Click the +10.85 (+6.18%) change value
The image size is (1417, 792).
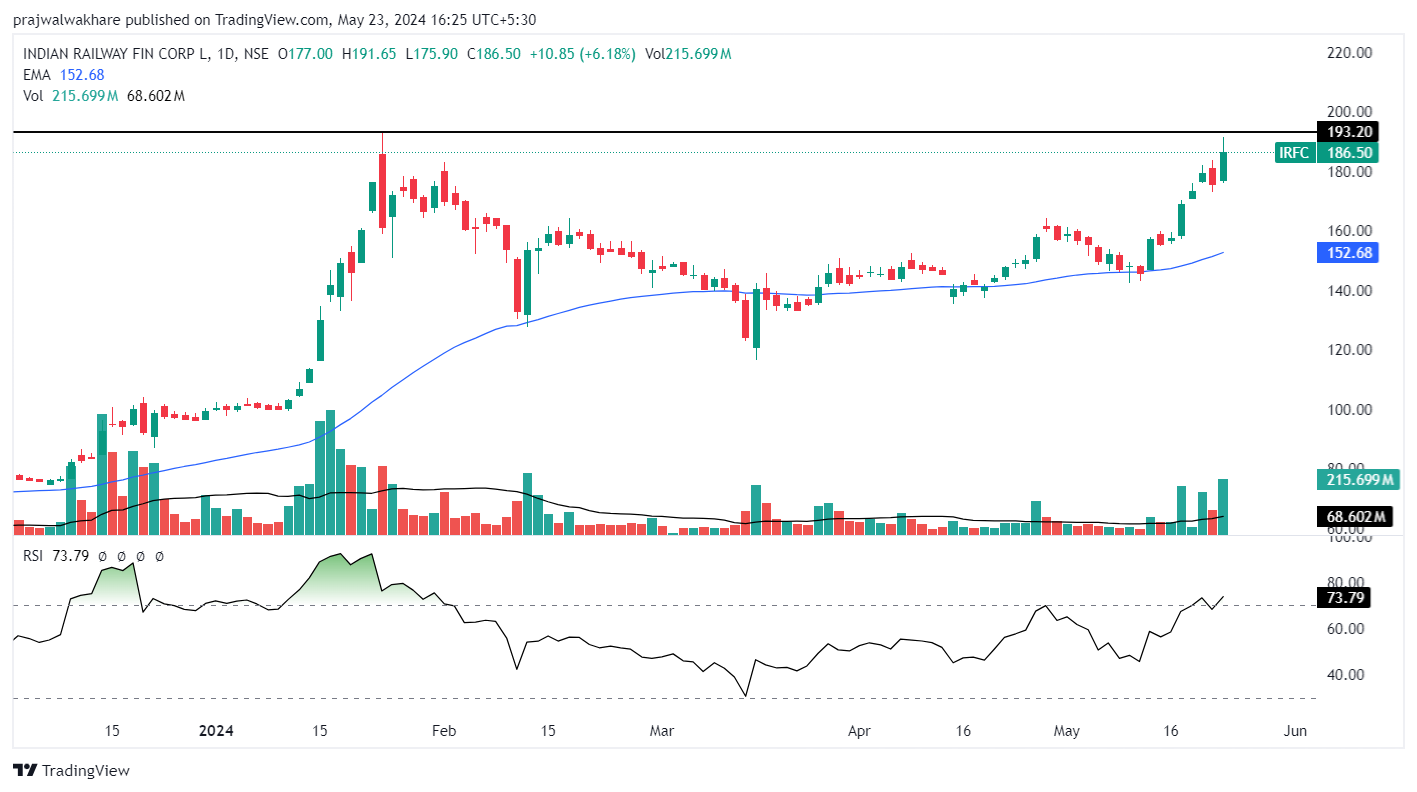[582, 54]
